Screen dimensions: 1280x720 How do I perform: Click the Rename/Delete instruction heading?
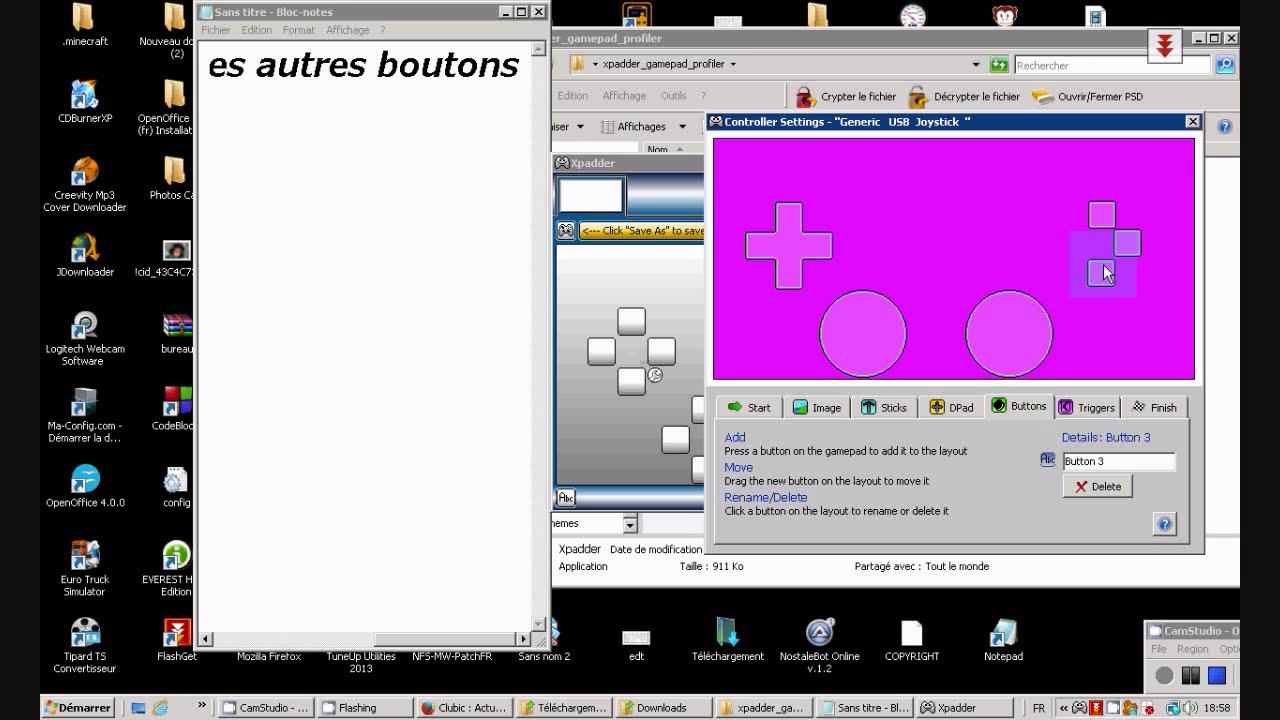765,497
